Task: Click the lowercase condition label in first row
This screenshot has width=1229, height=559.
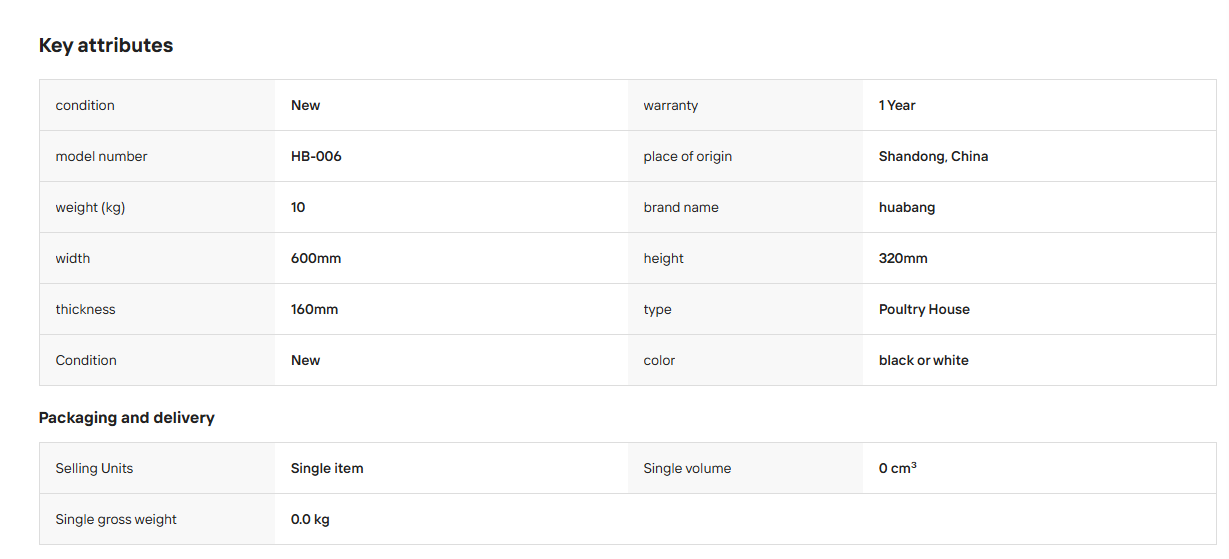Action: 85,105
